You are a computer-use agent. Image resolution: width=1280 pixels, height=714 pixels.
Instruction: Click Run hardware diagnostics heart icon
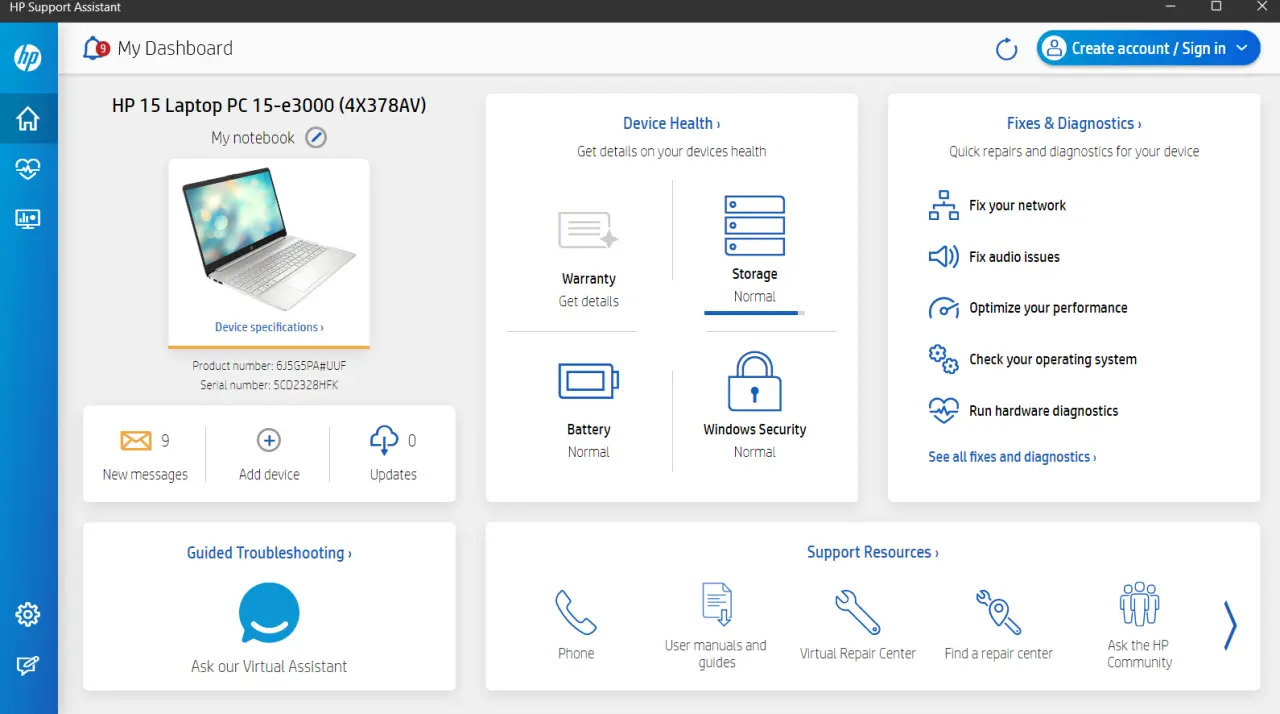click(943, 410)
